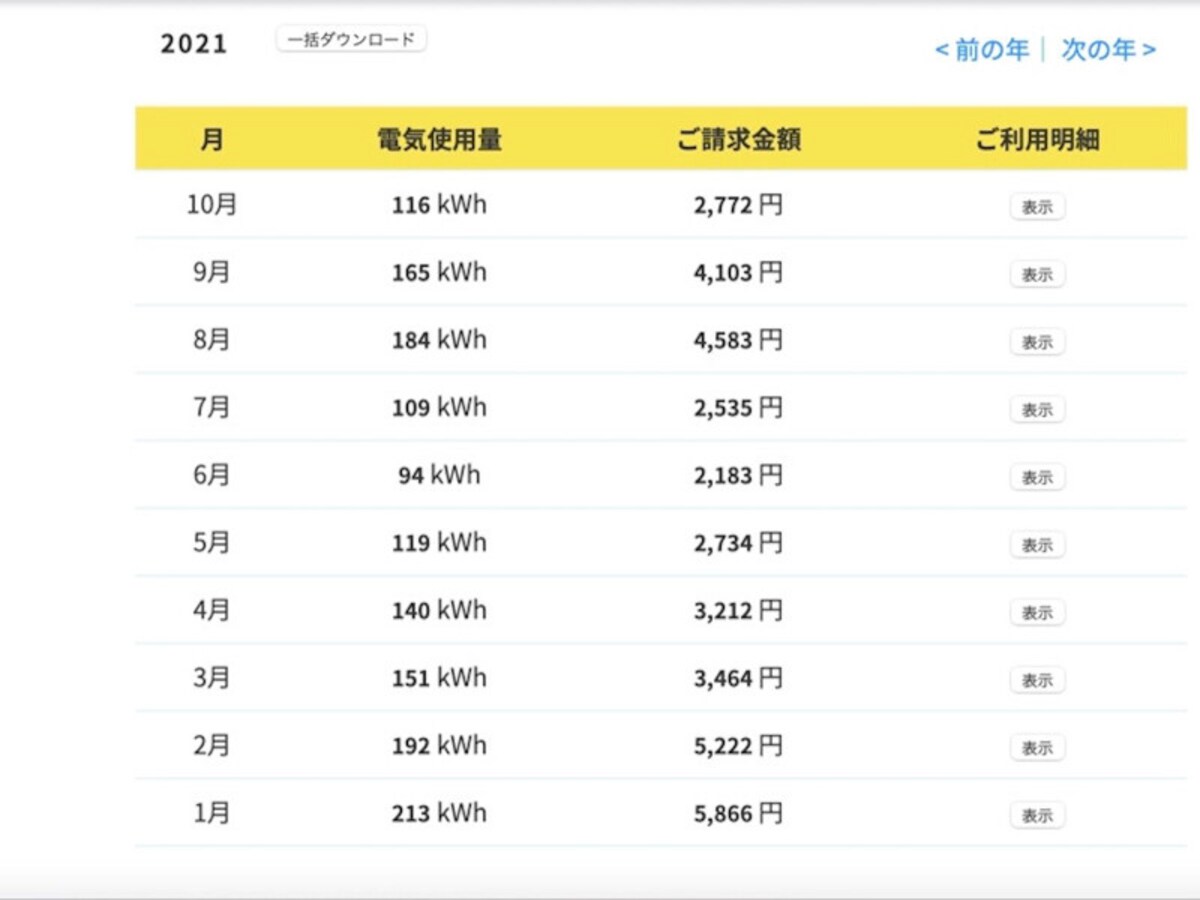Click the 2,772 円 billing amount

tap(738, 205)
